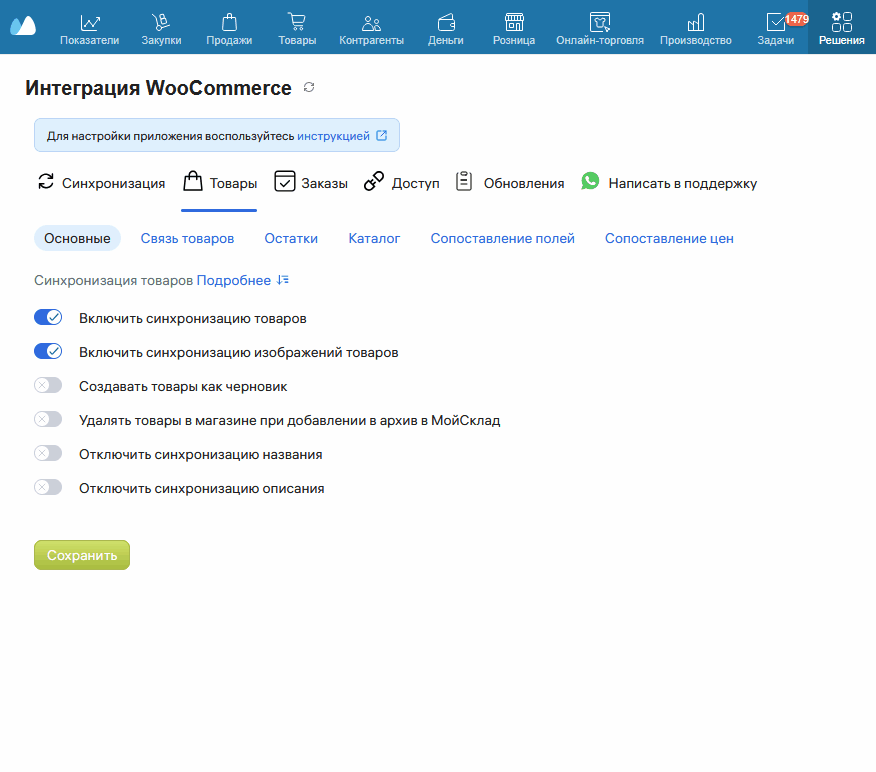
Task: Click sort icon next to Подробнее
Action: coord(283,280)
